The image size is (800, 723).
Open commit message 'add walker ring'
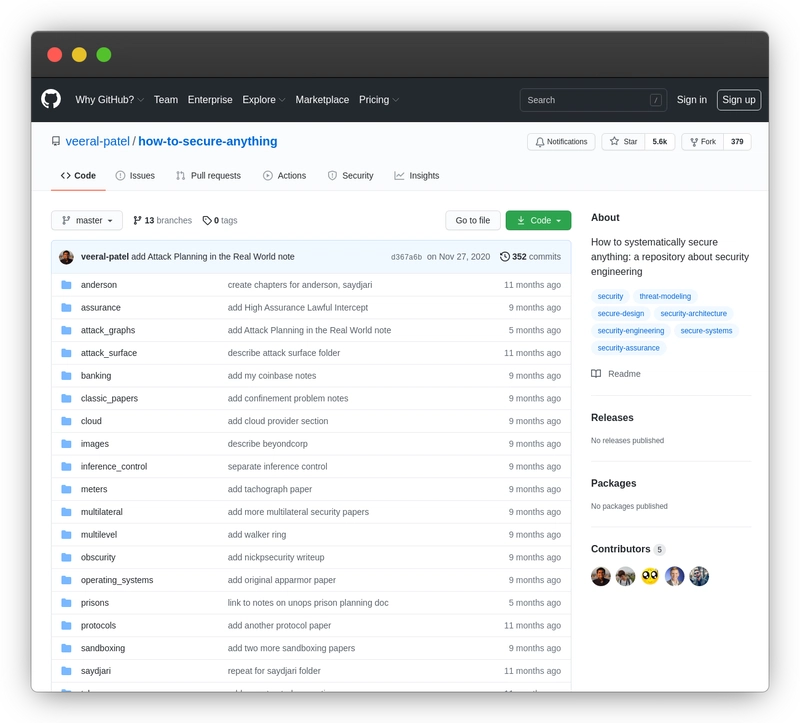[257, 535]
